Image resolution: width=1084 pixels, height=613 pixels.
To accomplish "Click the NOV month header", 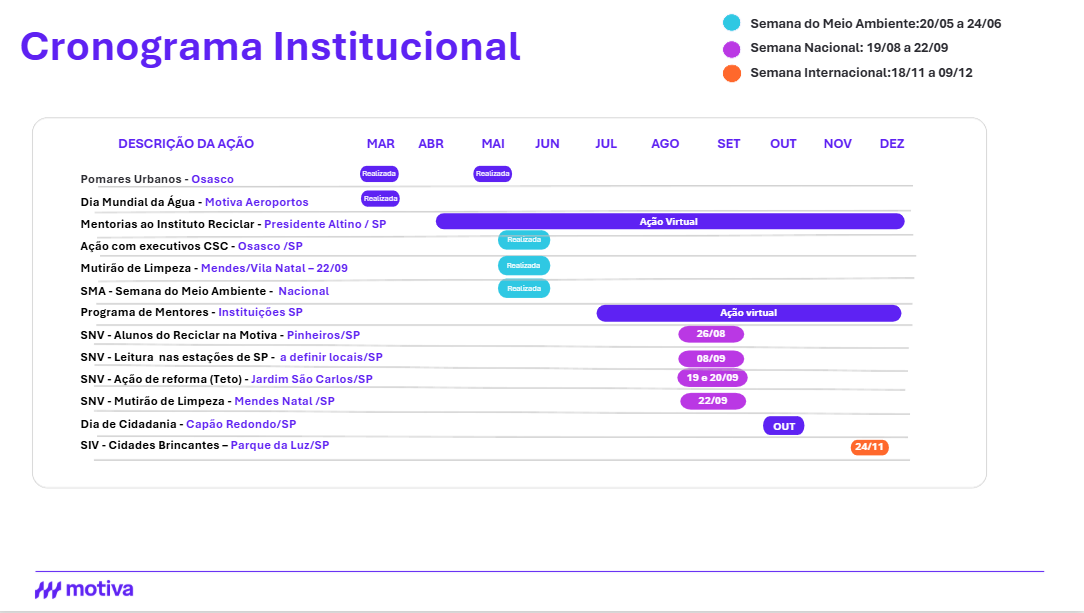I will pos(837,144).
